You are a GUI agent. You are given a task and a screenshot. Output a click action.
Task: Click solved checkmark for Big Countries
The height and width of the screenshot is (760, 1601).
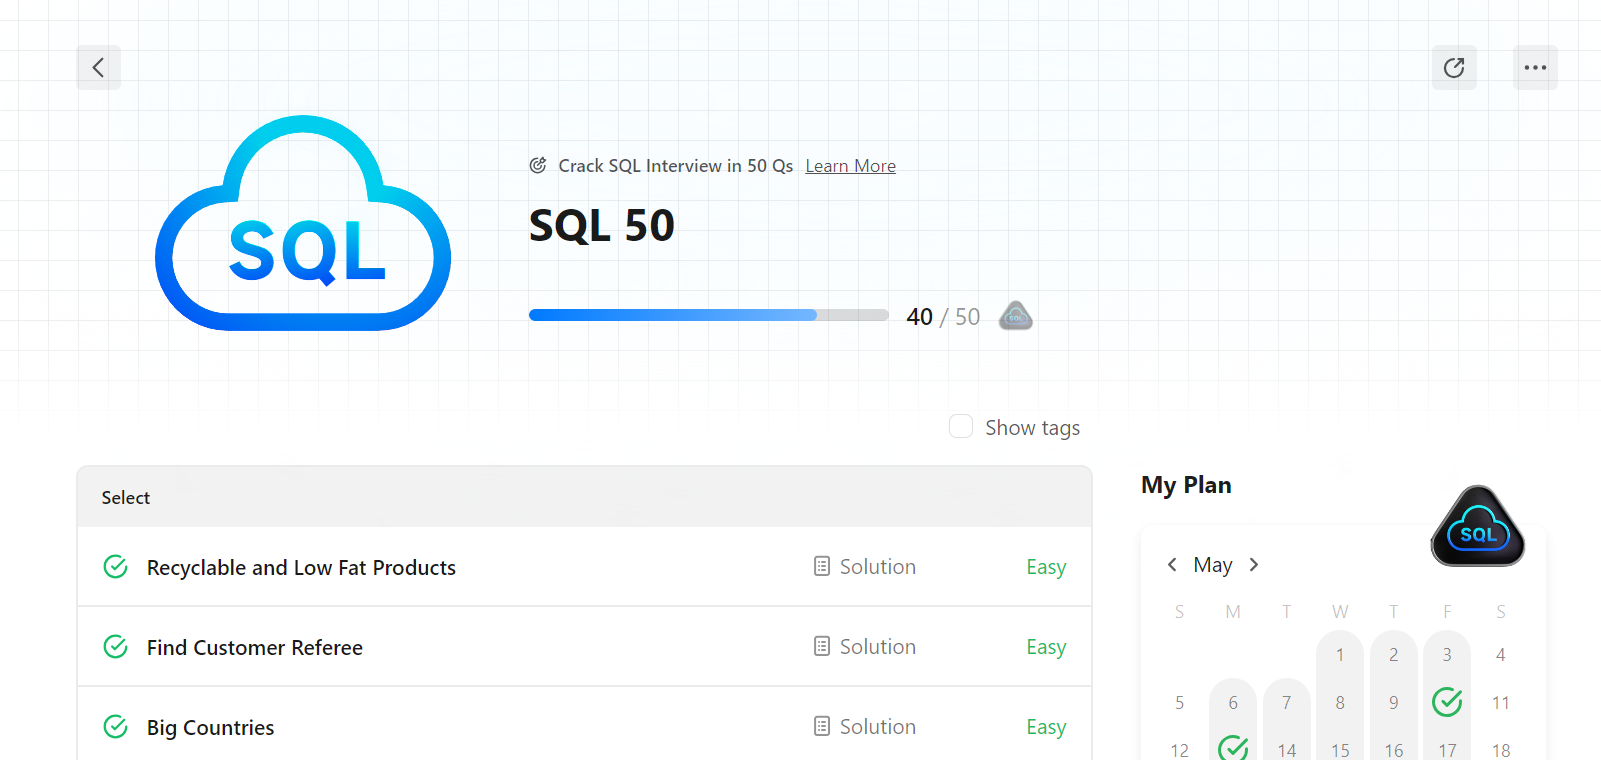(116, 727)
